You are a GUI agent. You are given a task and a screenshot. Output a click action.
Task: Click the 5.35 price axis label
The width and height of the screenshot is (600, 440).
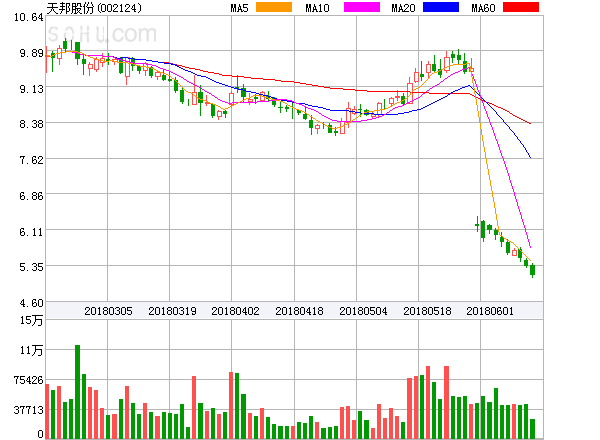pos(31,267)
